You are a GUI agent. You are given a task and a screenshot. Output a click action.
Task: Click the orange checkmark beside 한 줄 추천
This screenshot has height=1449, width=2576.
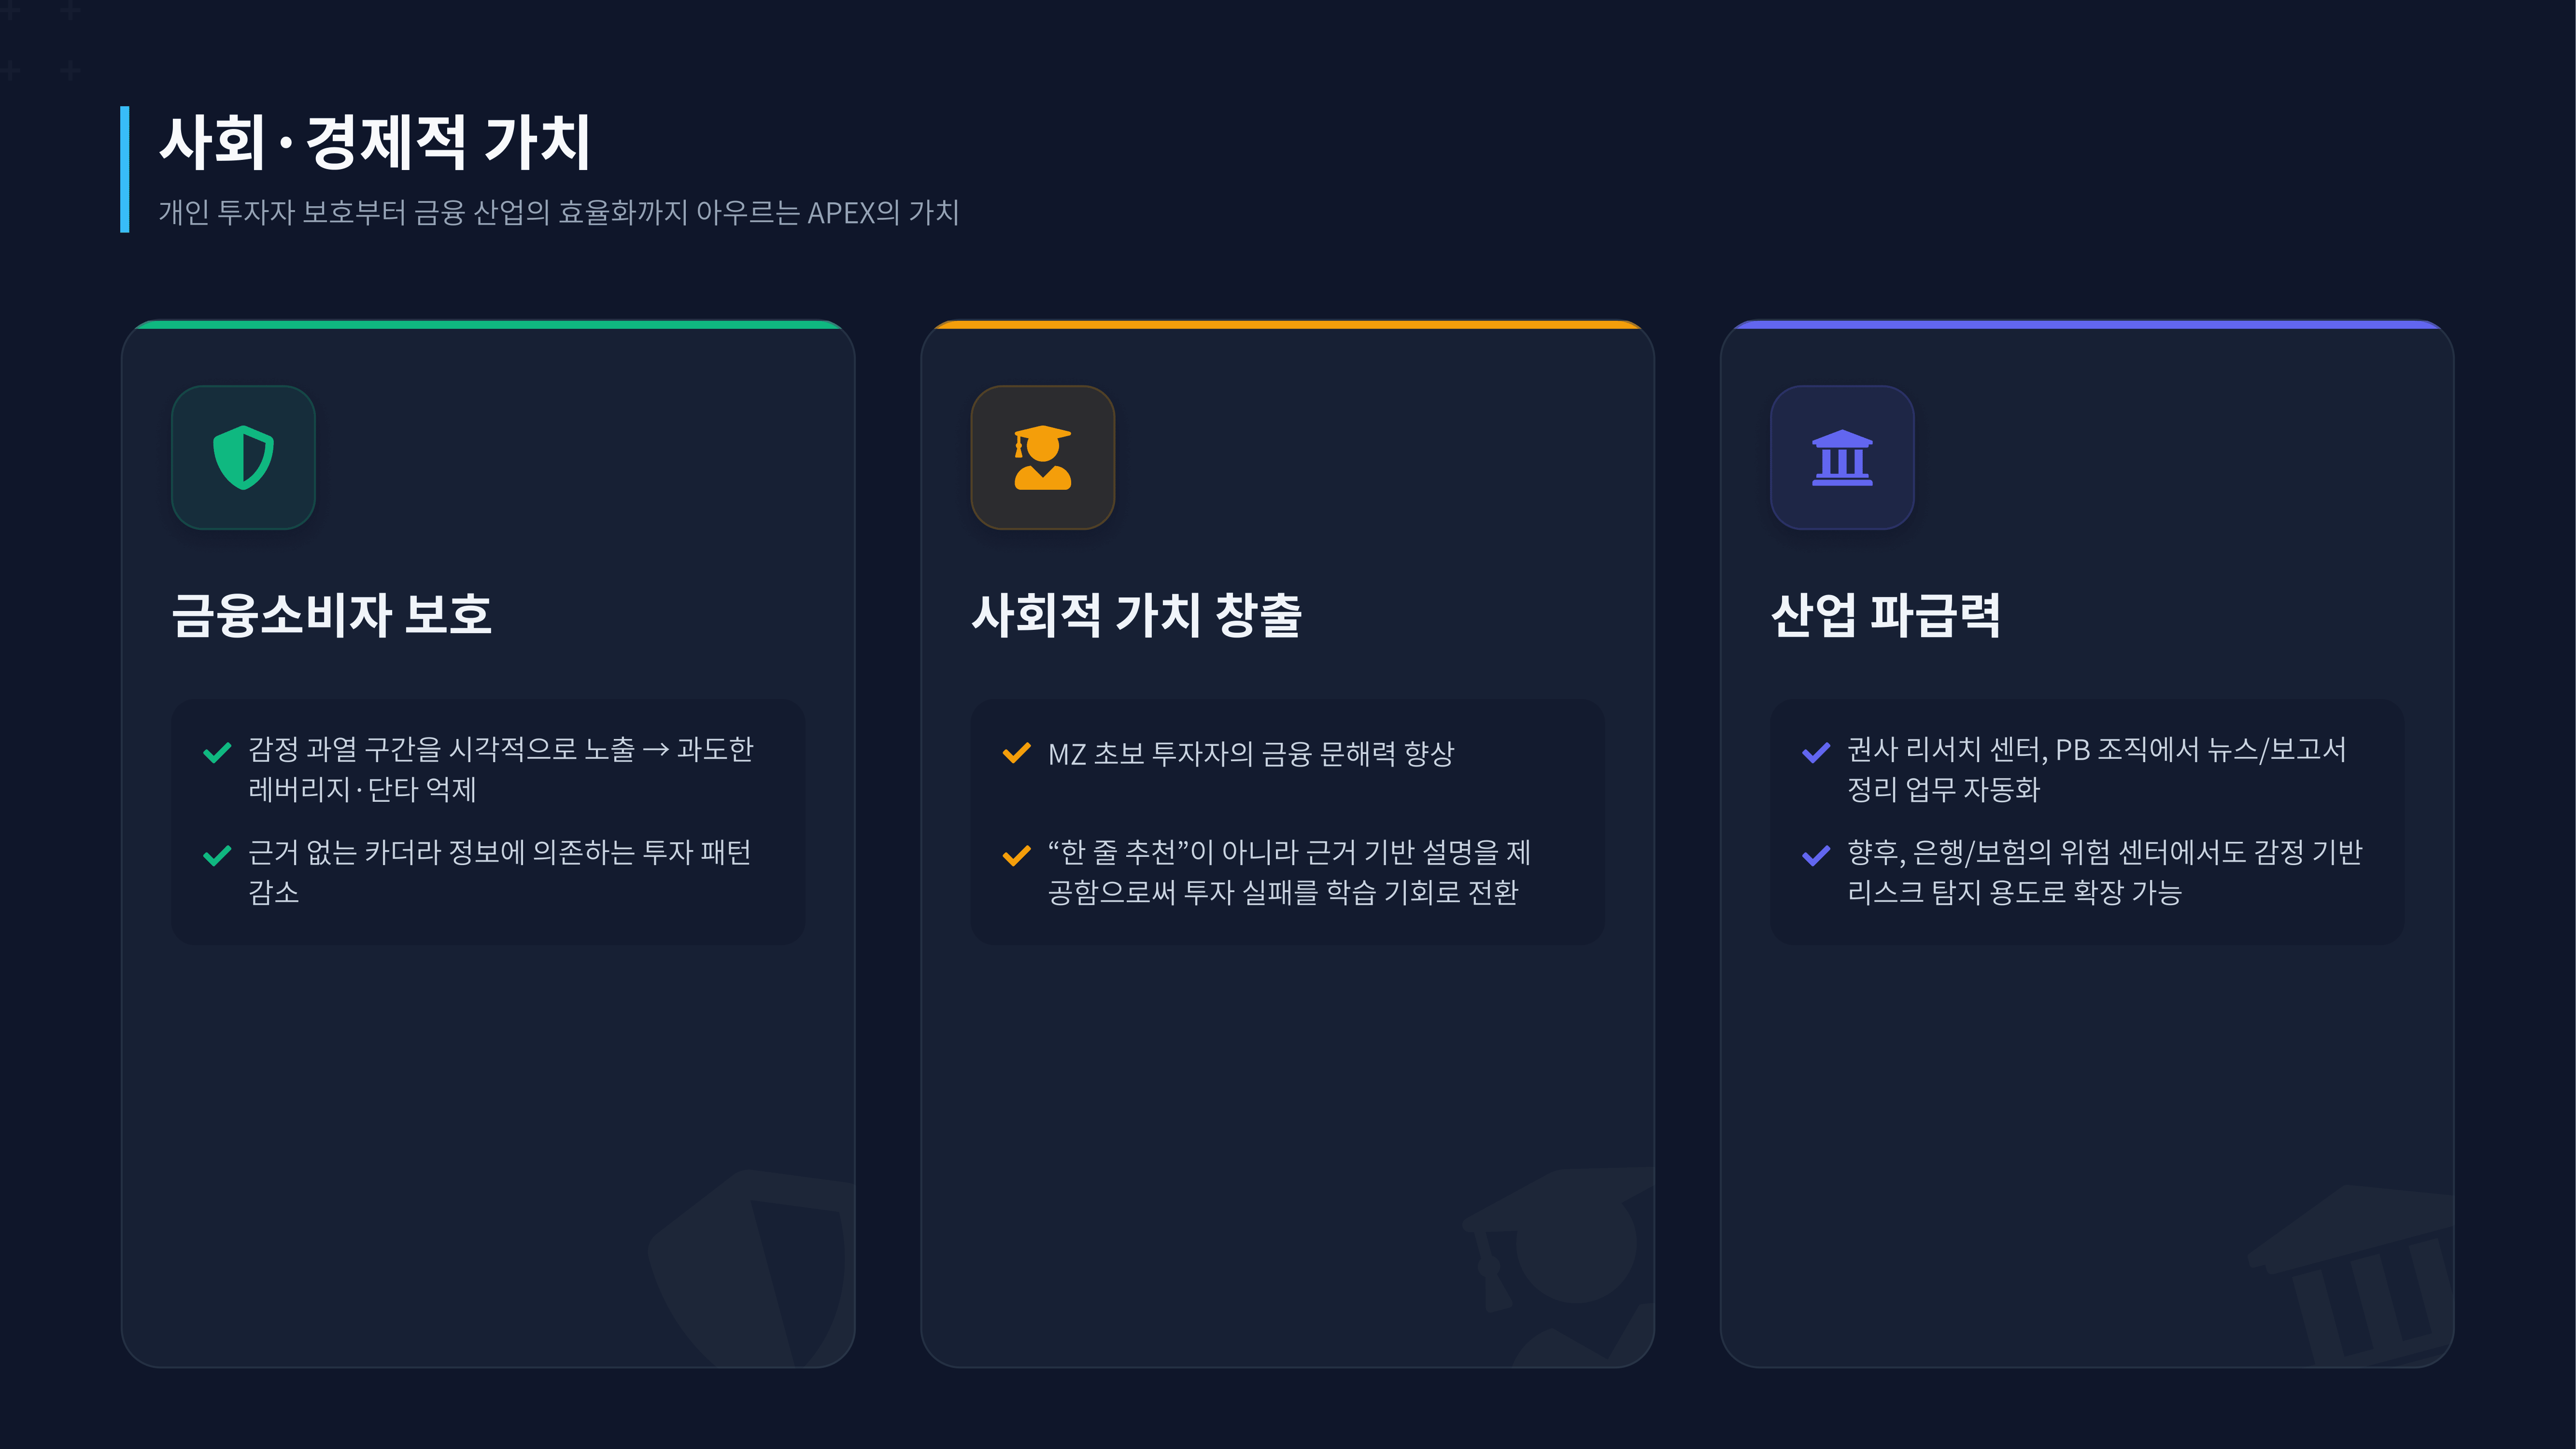[1016, 855]
